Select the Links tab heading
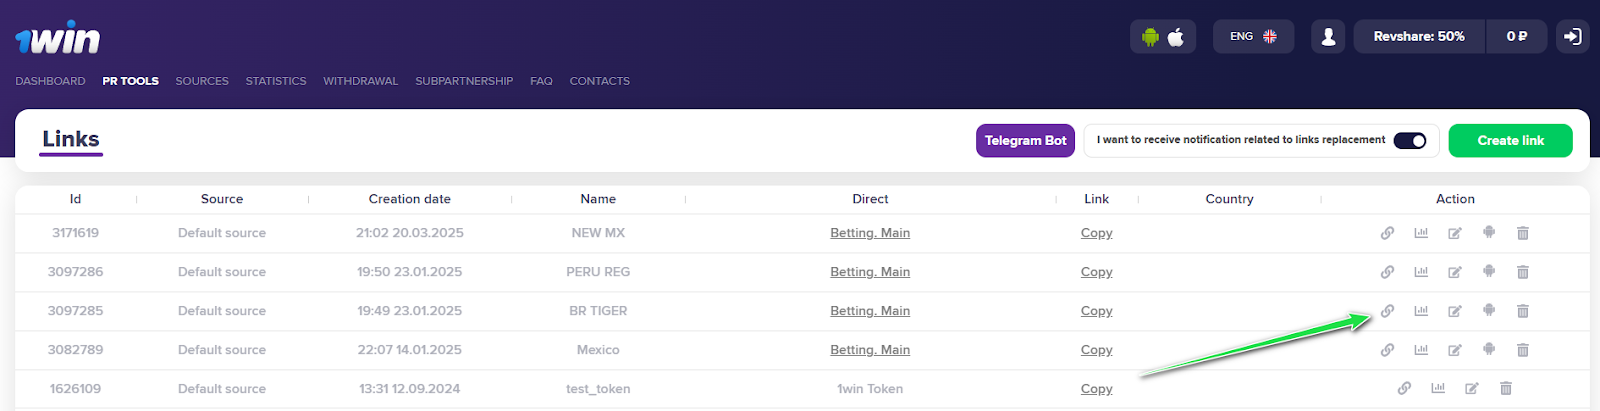The width and height of the screenshot is (1600, 411). point(71,139)
